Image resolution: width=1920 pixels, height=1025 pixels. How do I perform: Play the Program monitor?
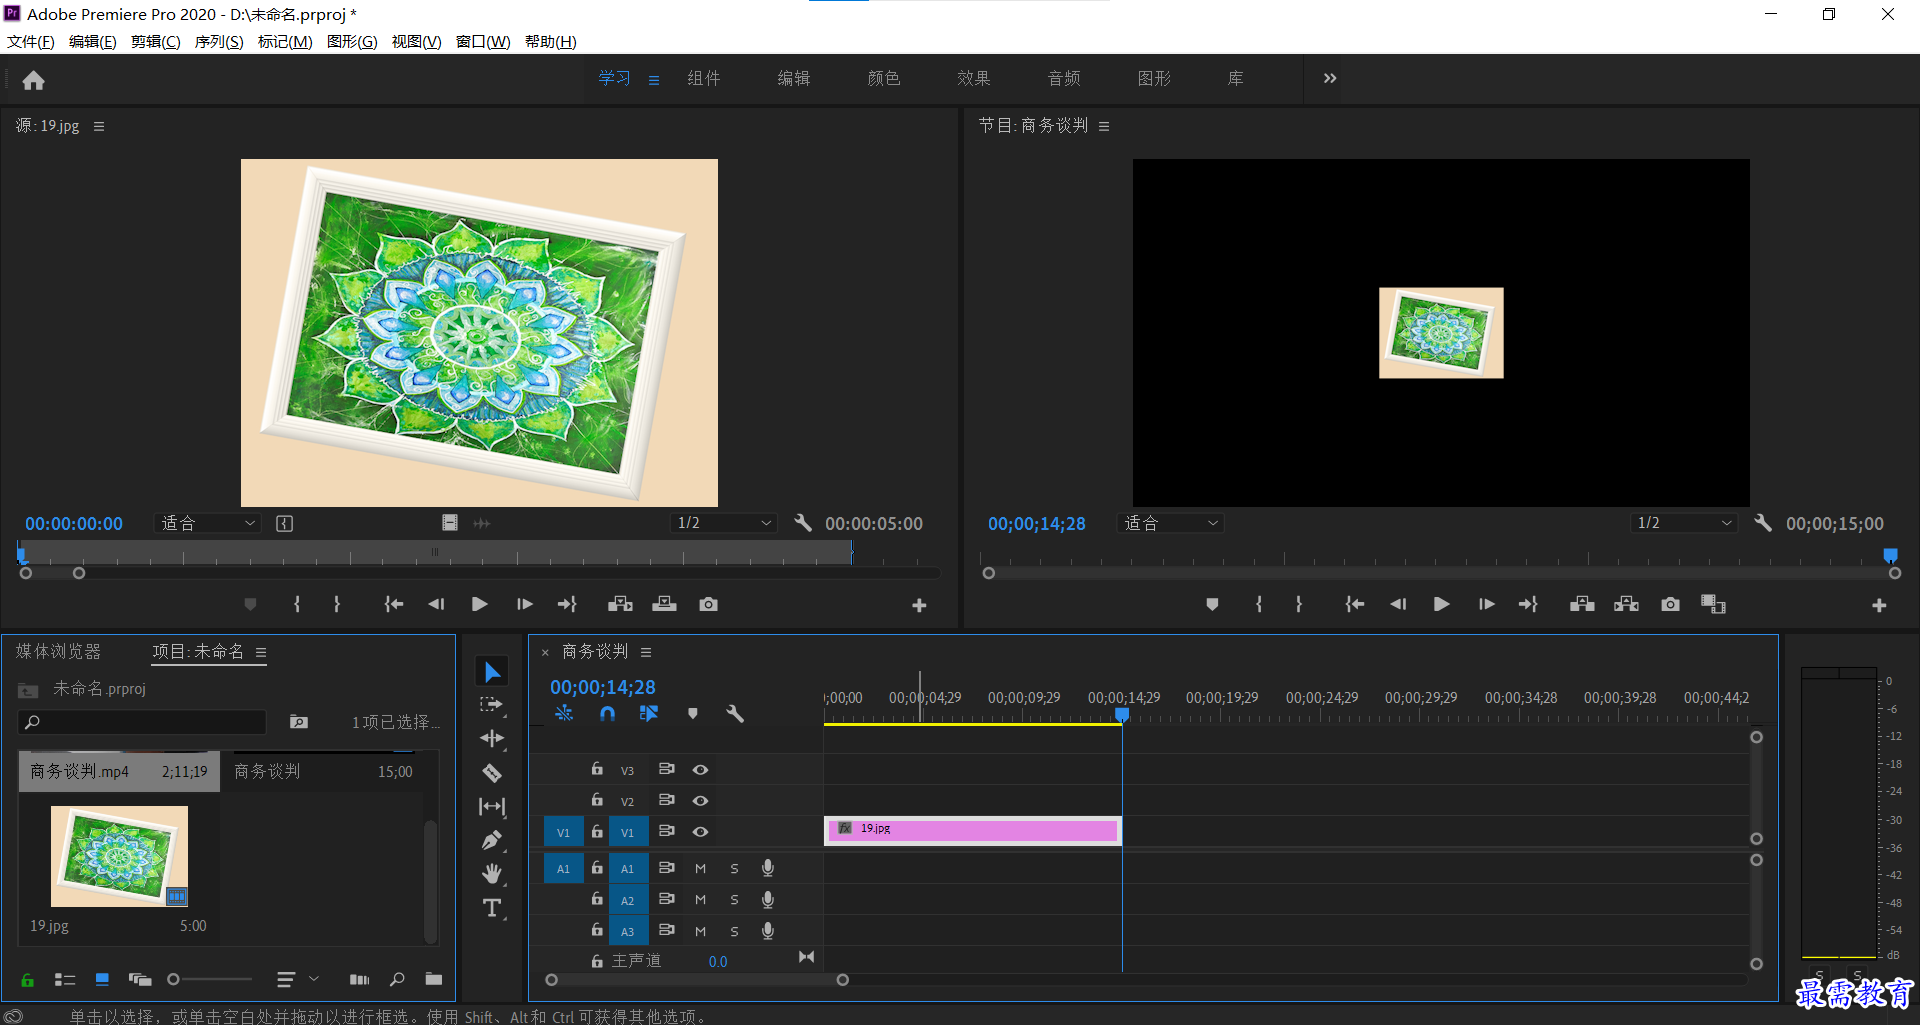1441,604
